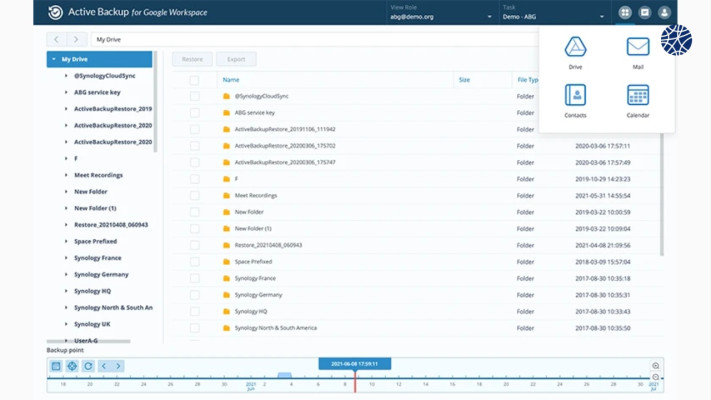The image size is (711, 400).
Task: Expand the Synology UK tree node
Action: coord(66,324)
